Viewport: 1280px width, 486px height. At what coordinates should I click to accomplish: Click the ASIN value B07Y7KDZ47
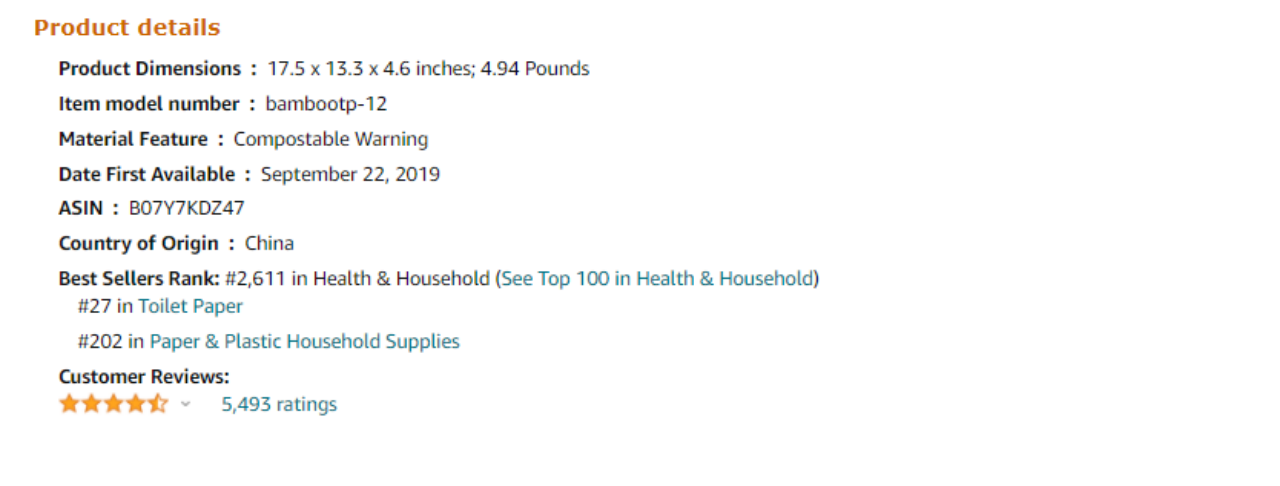[x=187, y=208]
